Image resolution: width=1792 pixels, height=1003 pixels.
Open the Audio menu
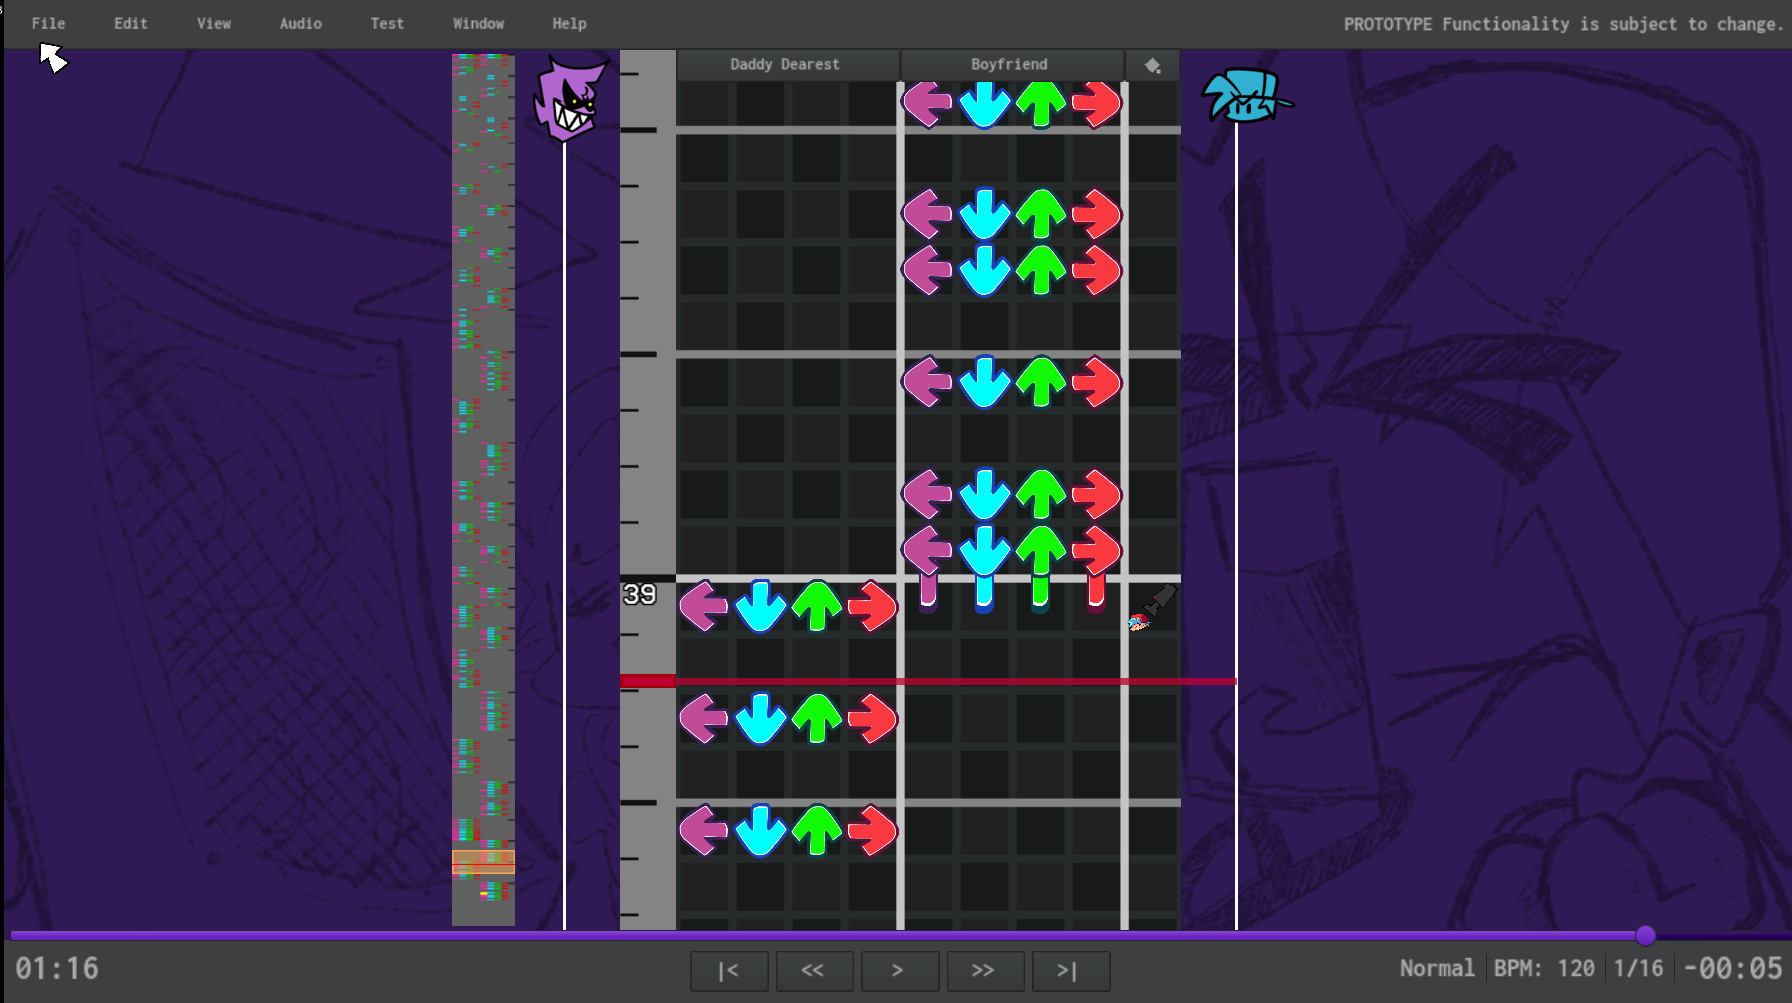[x=300, y=23]
